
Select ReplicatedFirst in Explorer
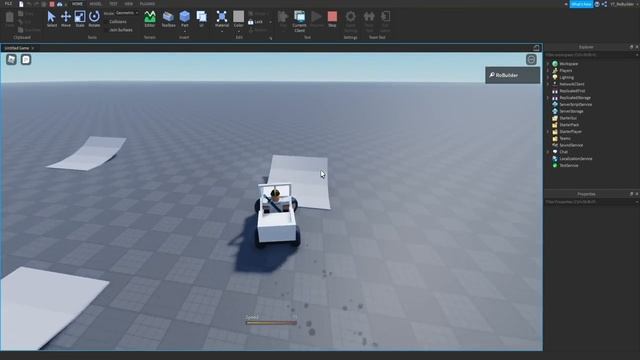572,91
